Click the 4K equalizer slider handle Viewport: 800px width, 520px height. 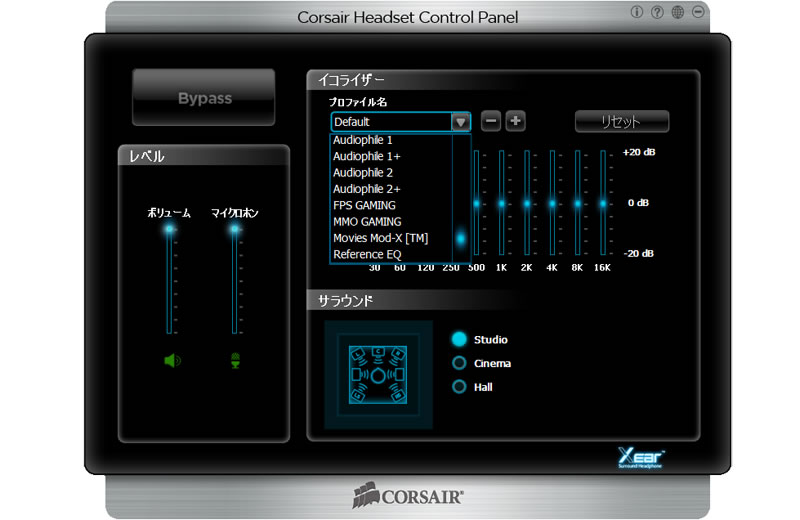click(x=552, y=204)
